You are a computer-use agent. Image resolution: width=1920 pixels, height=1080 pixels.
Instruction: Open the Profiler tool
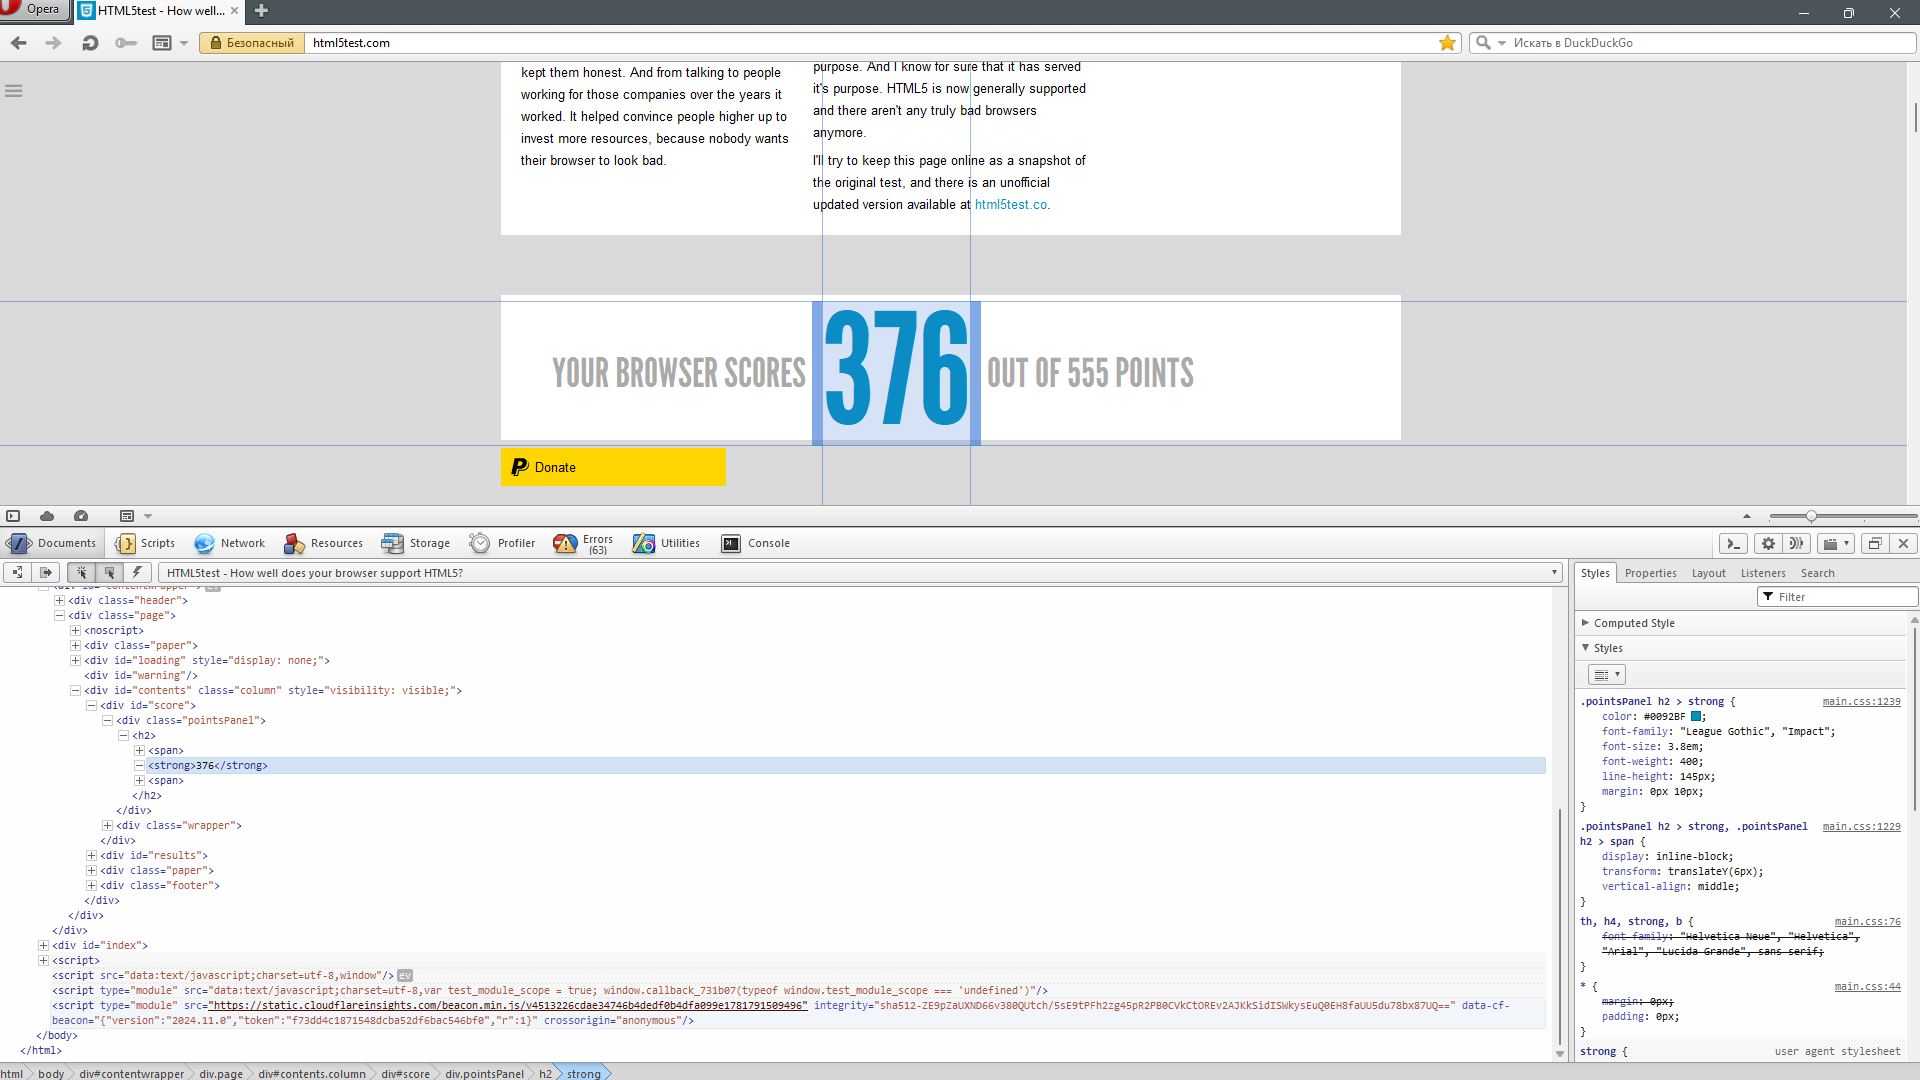point(502,543)
